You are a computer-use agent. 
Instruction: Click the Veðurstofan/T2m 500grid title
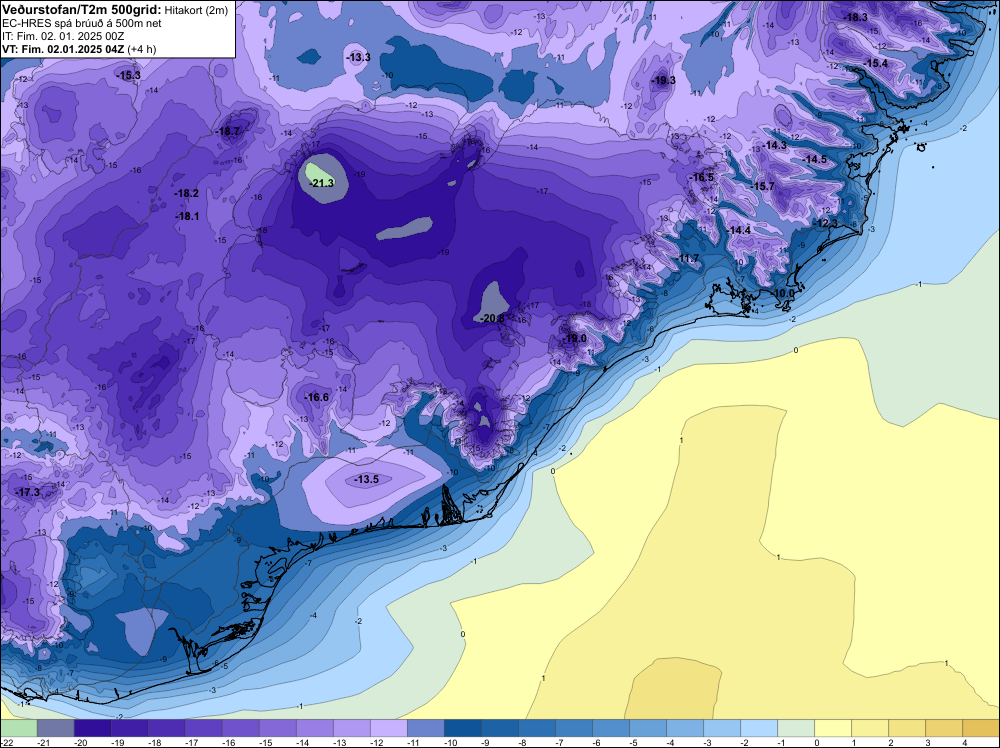tap(80, 10)
